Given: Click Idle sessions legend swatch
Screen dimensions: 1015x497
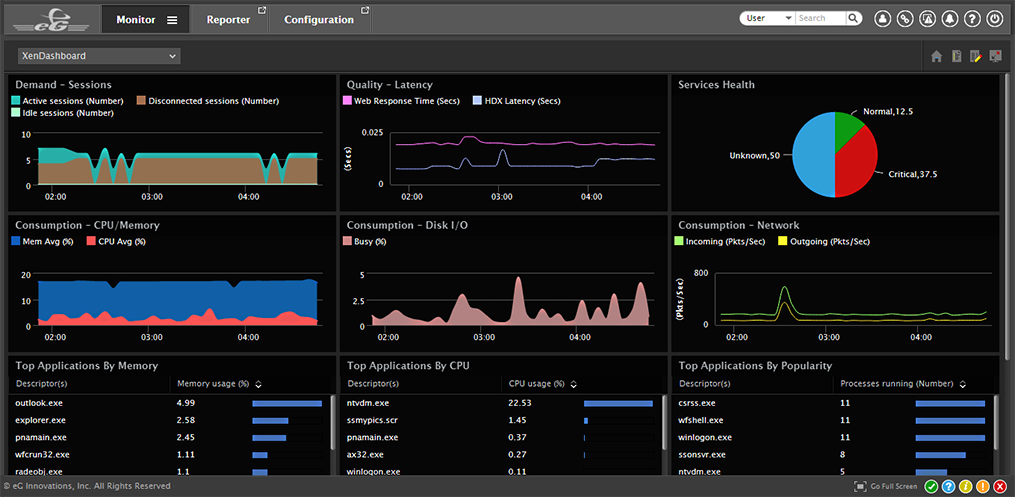Looking at the screenshot, I should point(16,113).
